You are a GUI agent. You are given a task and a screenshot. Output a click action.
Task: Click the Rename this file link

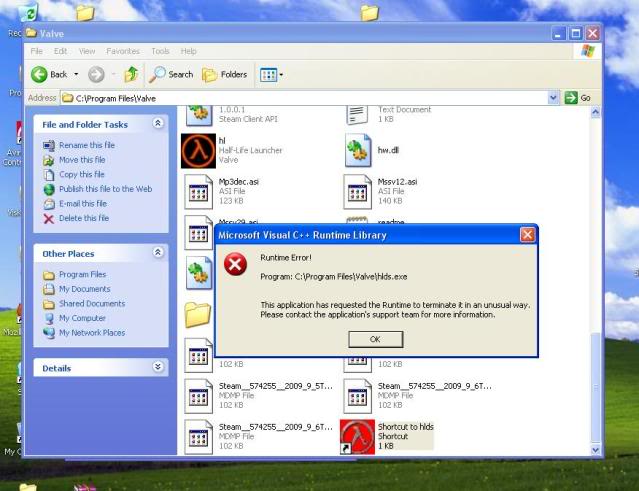(x=87, y=145)
